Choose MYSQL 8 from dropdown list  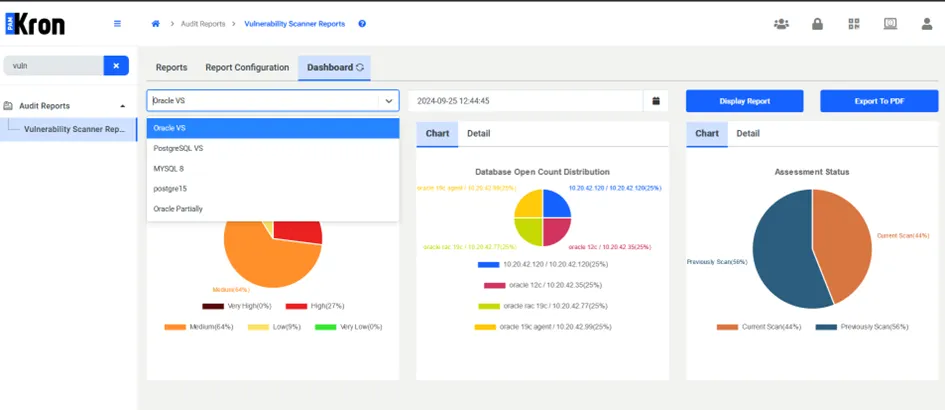273,169
